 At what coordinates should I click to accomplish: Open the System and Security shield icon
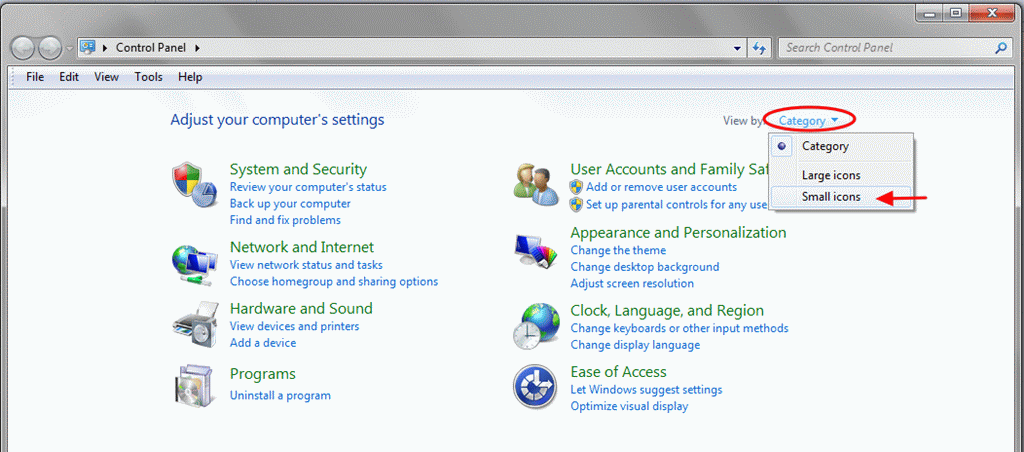[196, 184]
